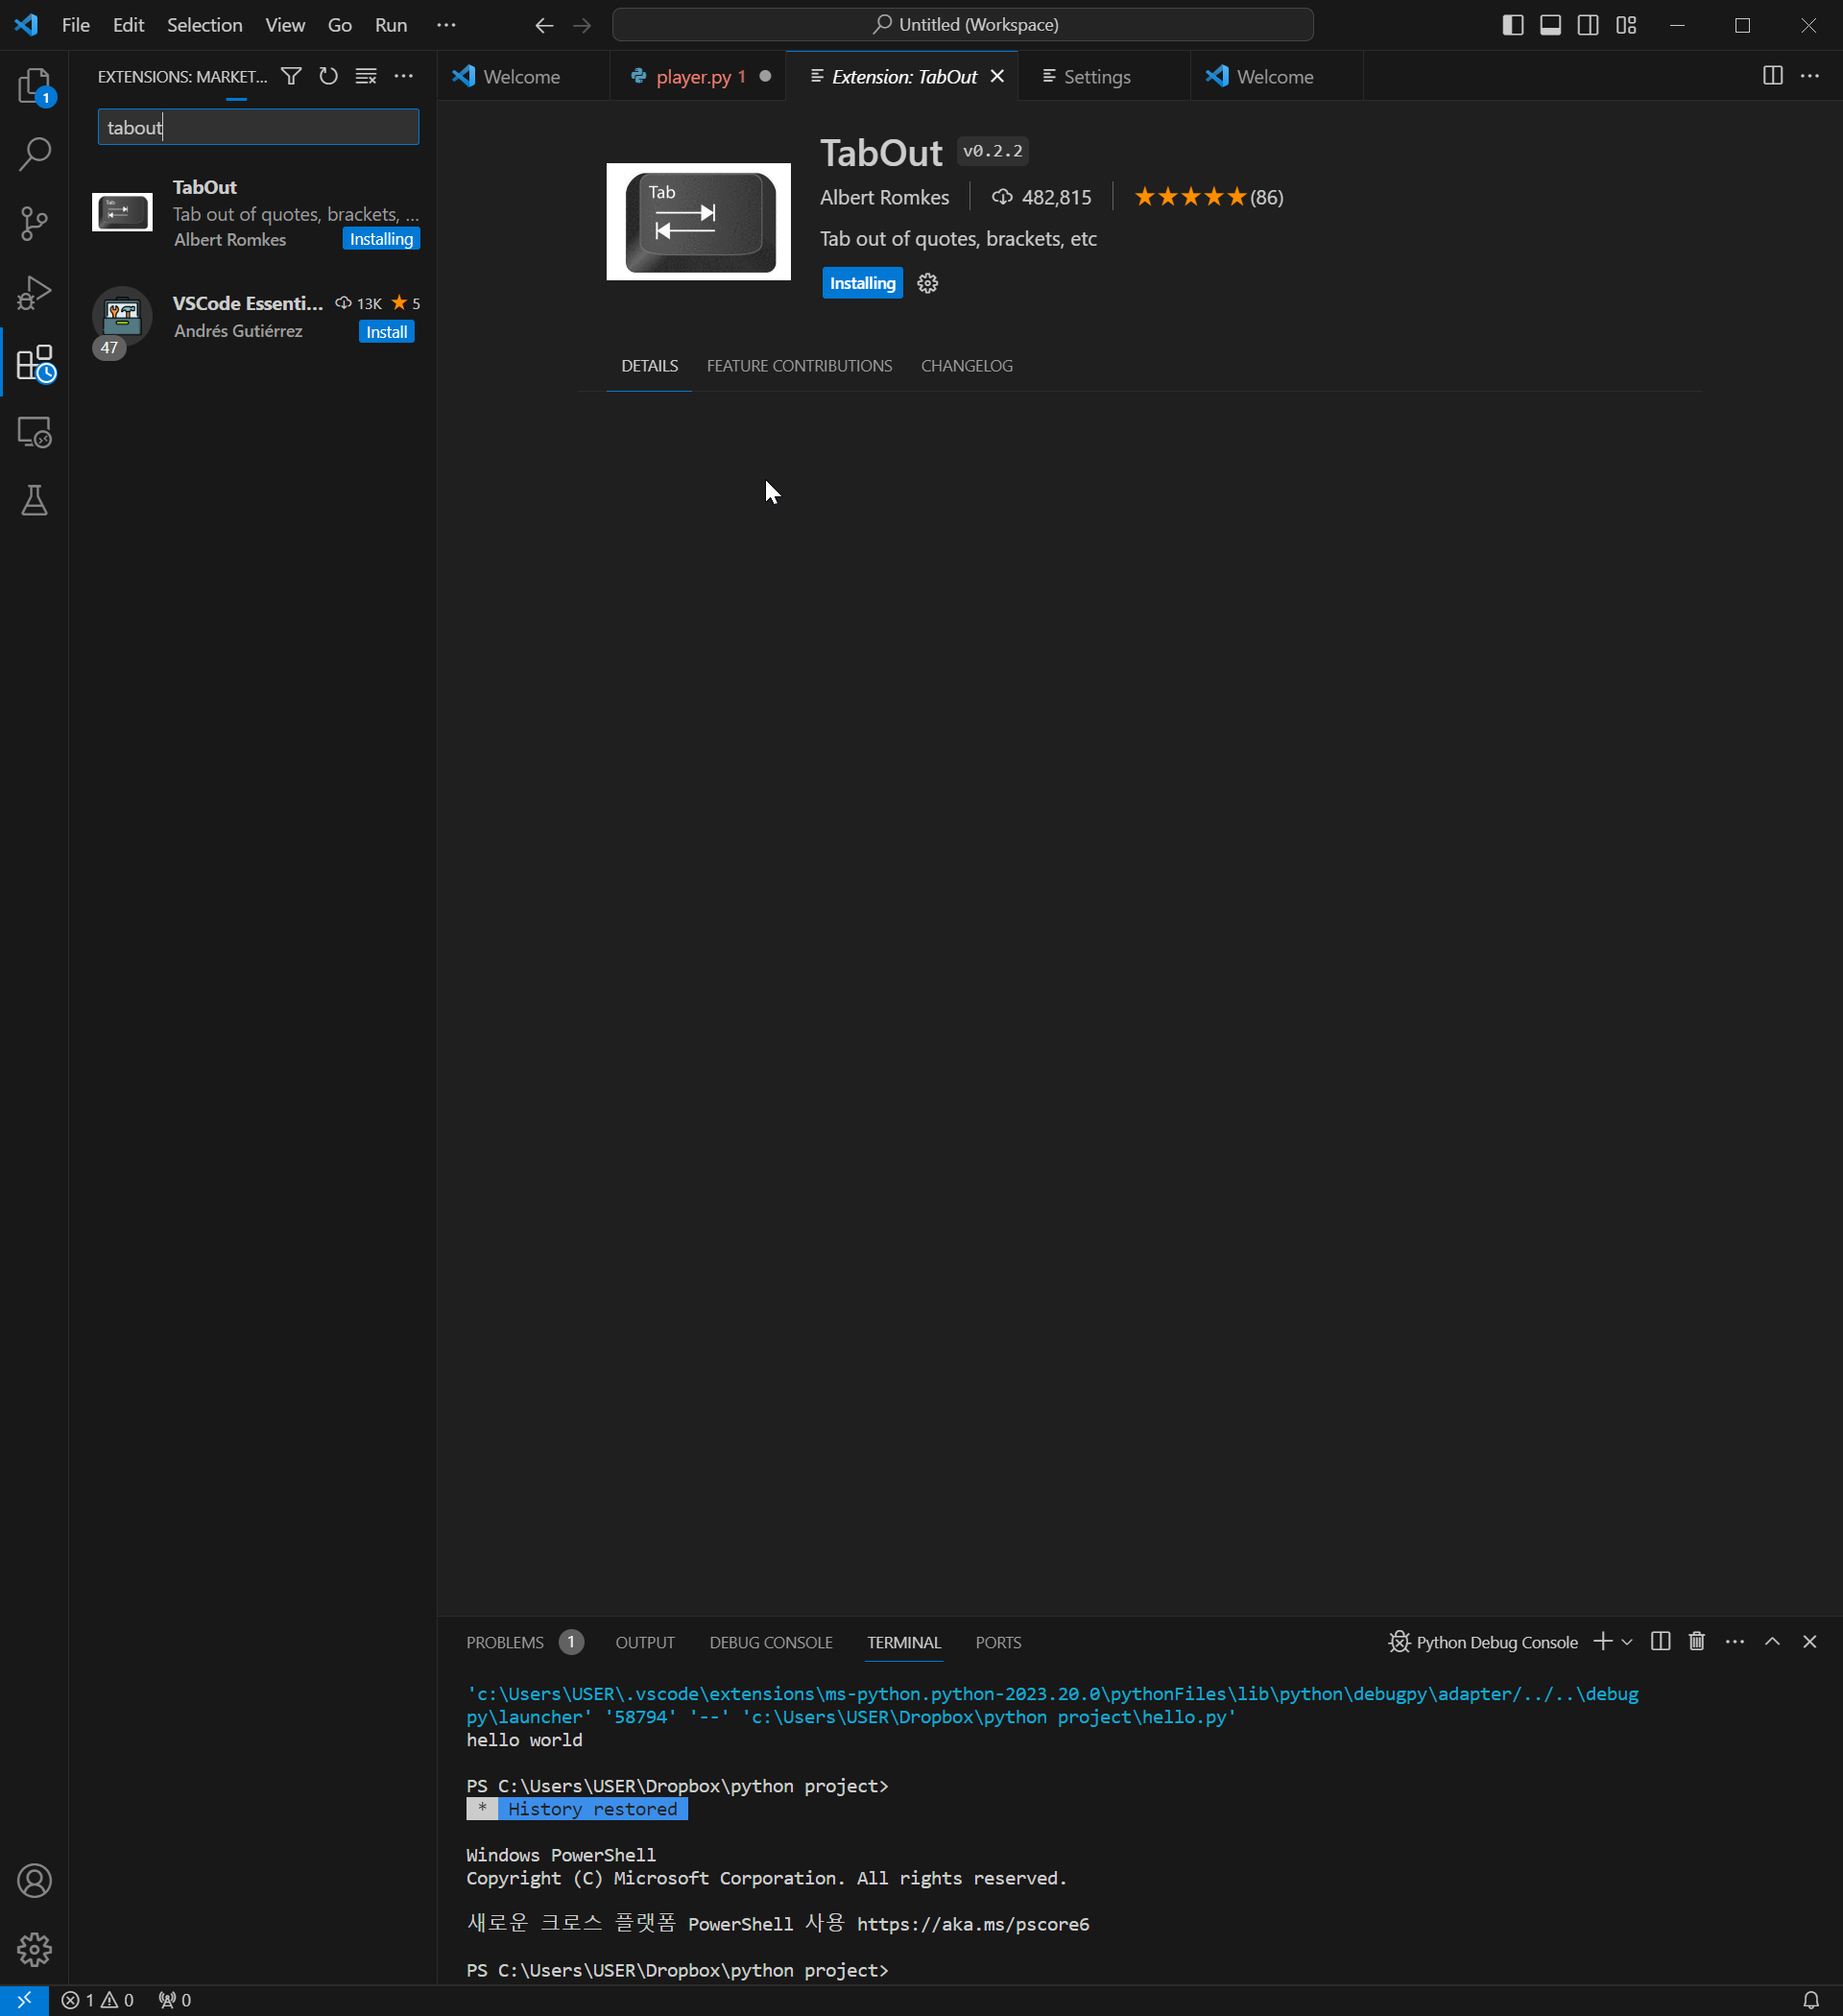Open the Search view in activity bar
Screen dimensions: 1843x2016
click(x=35, y=153)
